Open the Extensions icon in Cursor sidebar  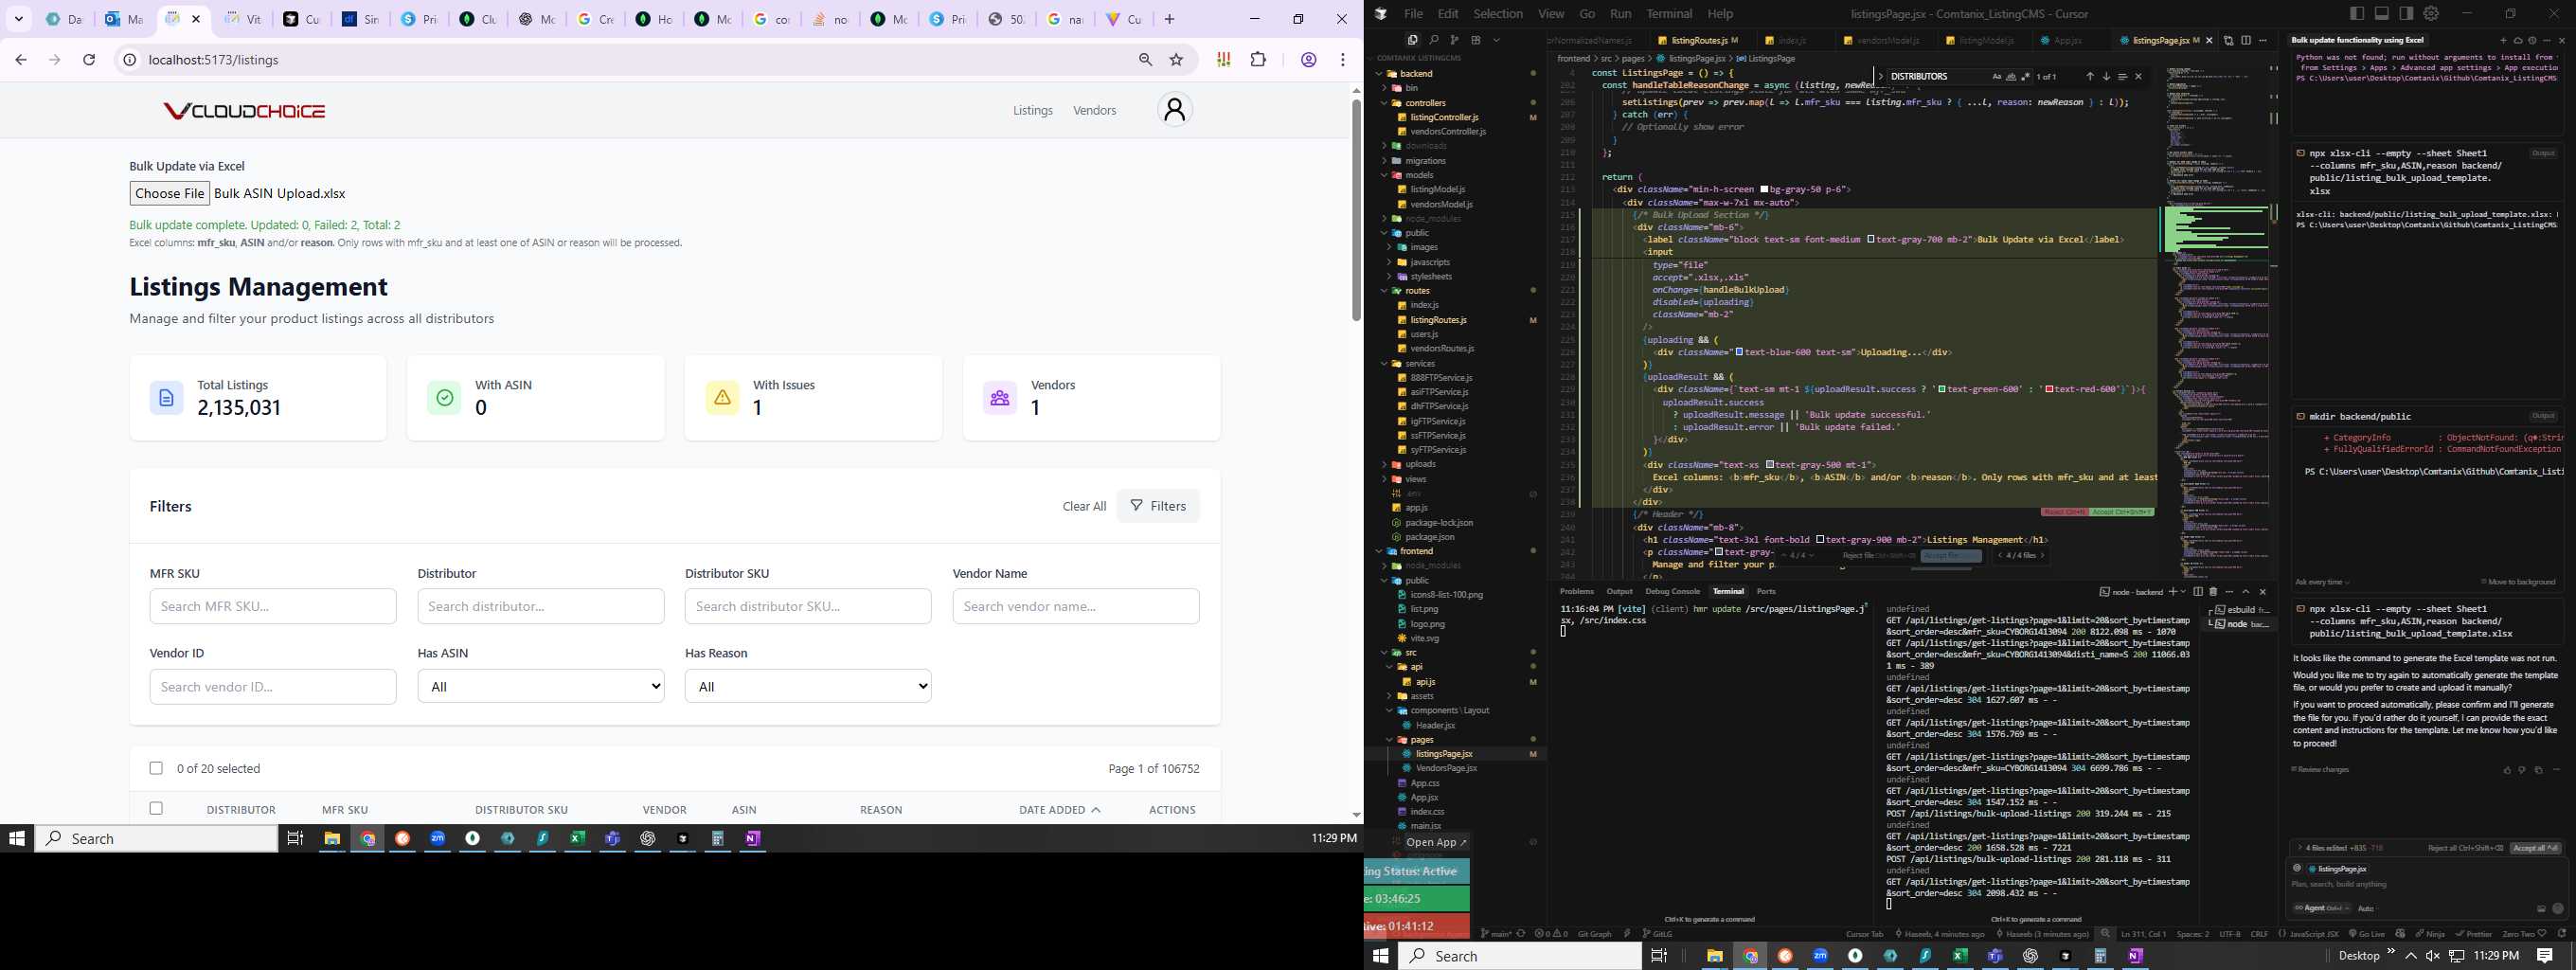point(1475,40)
